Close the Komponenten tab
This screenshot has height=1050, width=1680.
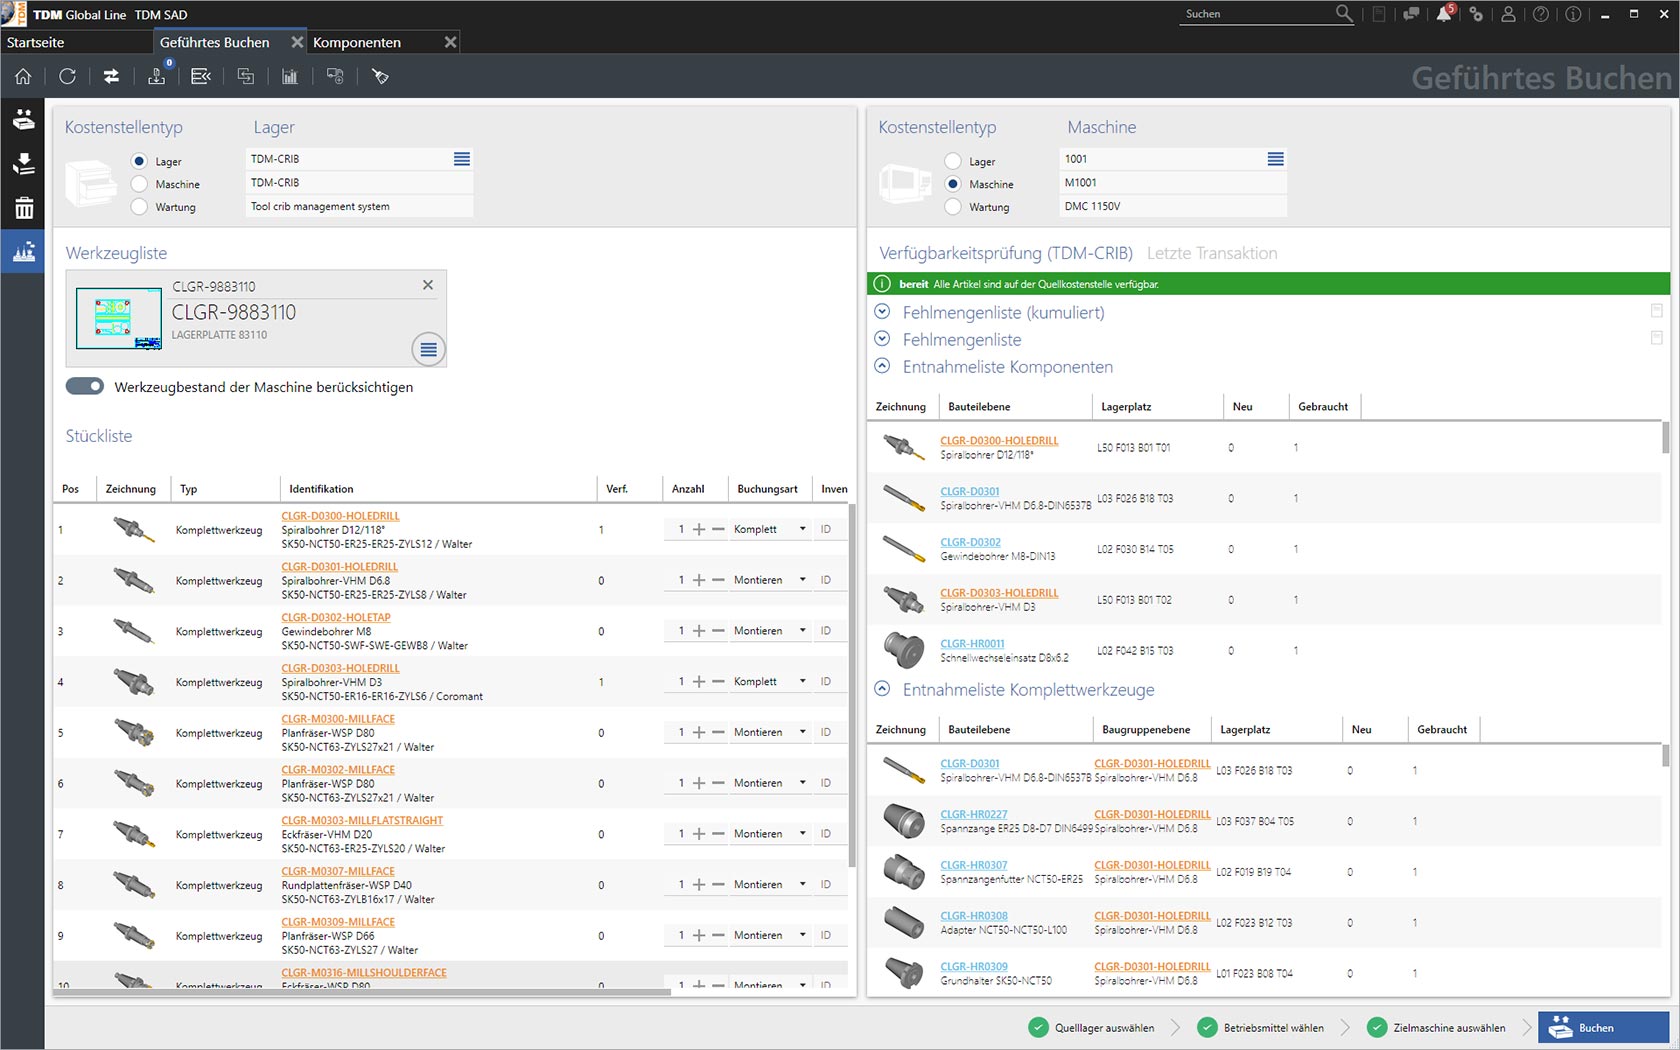coord(450,42)
